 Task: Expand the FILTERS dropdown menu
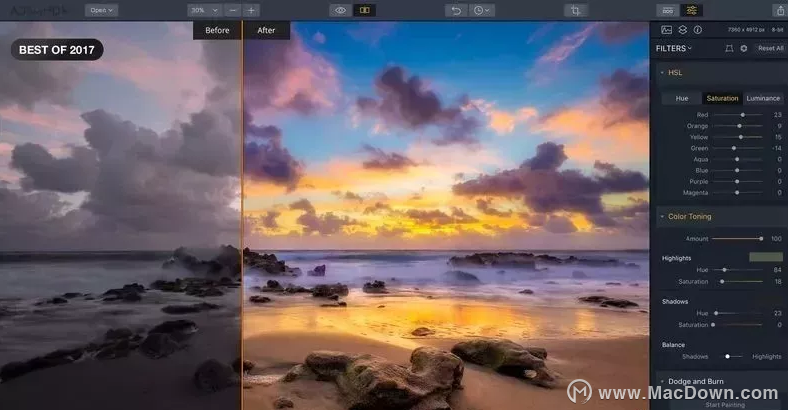(x=674, y=48)
